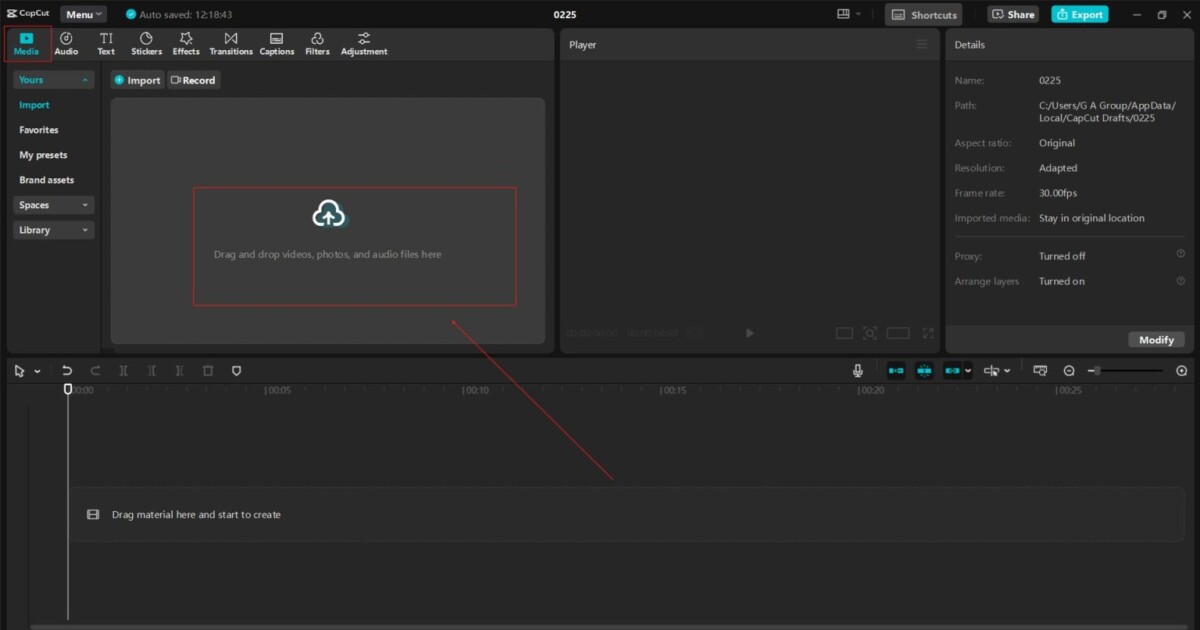Click the Export button
The image size is (1200, 630).
pos(1079,14)
